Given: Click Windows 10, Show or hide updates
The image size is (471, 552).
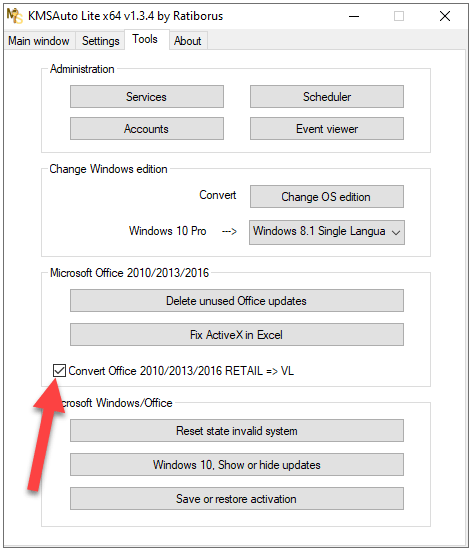Looking at the screenshot, I should click(x=237, y=464).
